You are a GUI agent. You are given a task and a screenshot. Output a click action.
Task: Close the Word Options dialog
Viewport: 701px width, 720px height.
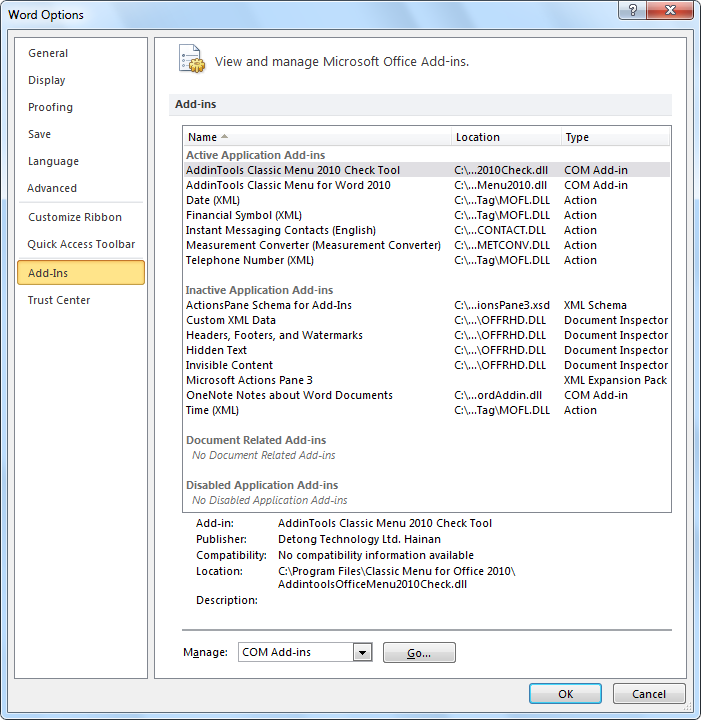tap(670, 10)
